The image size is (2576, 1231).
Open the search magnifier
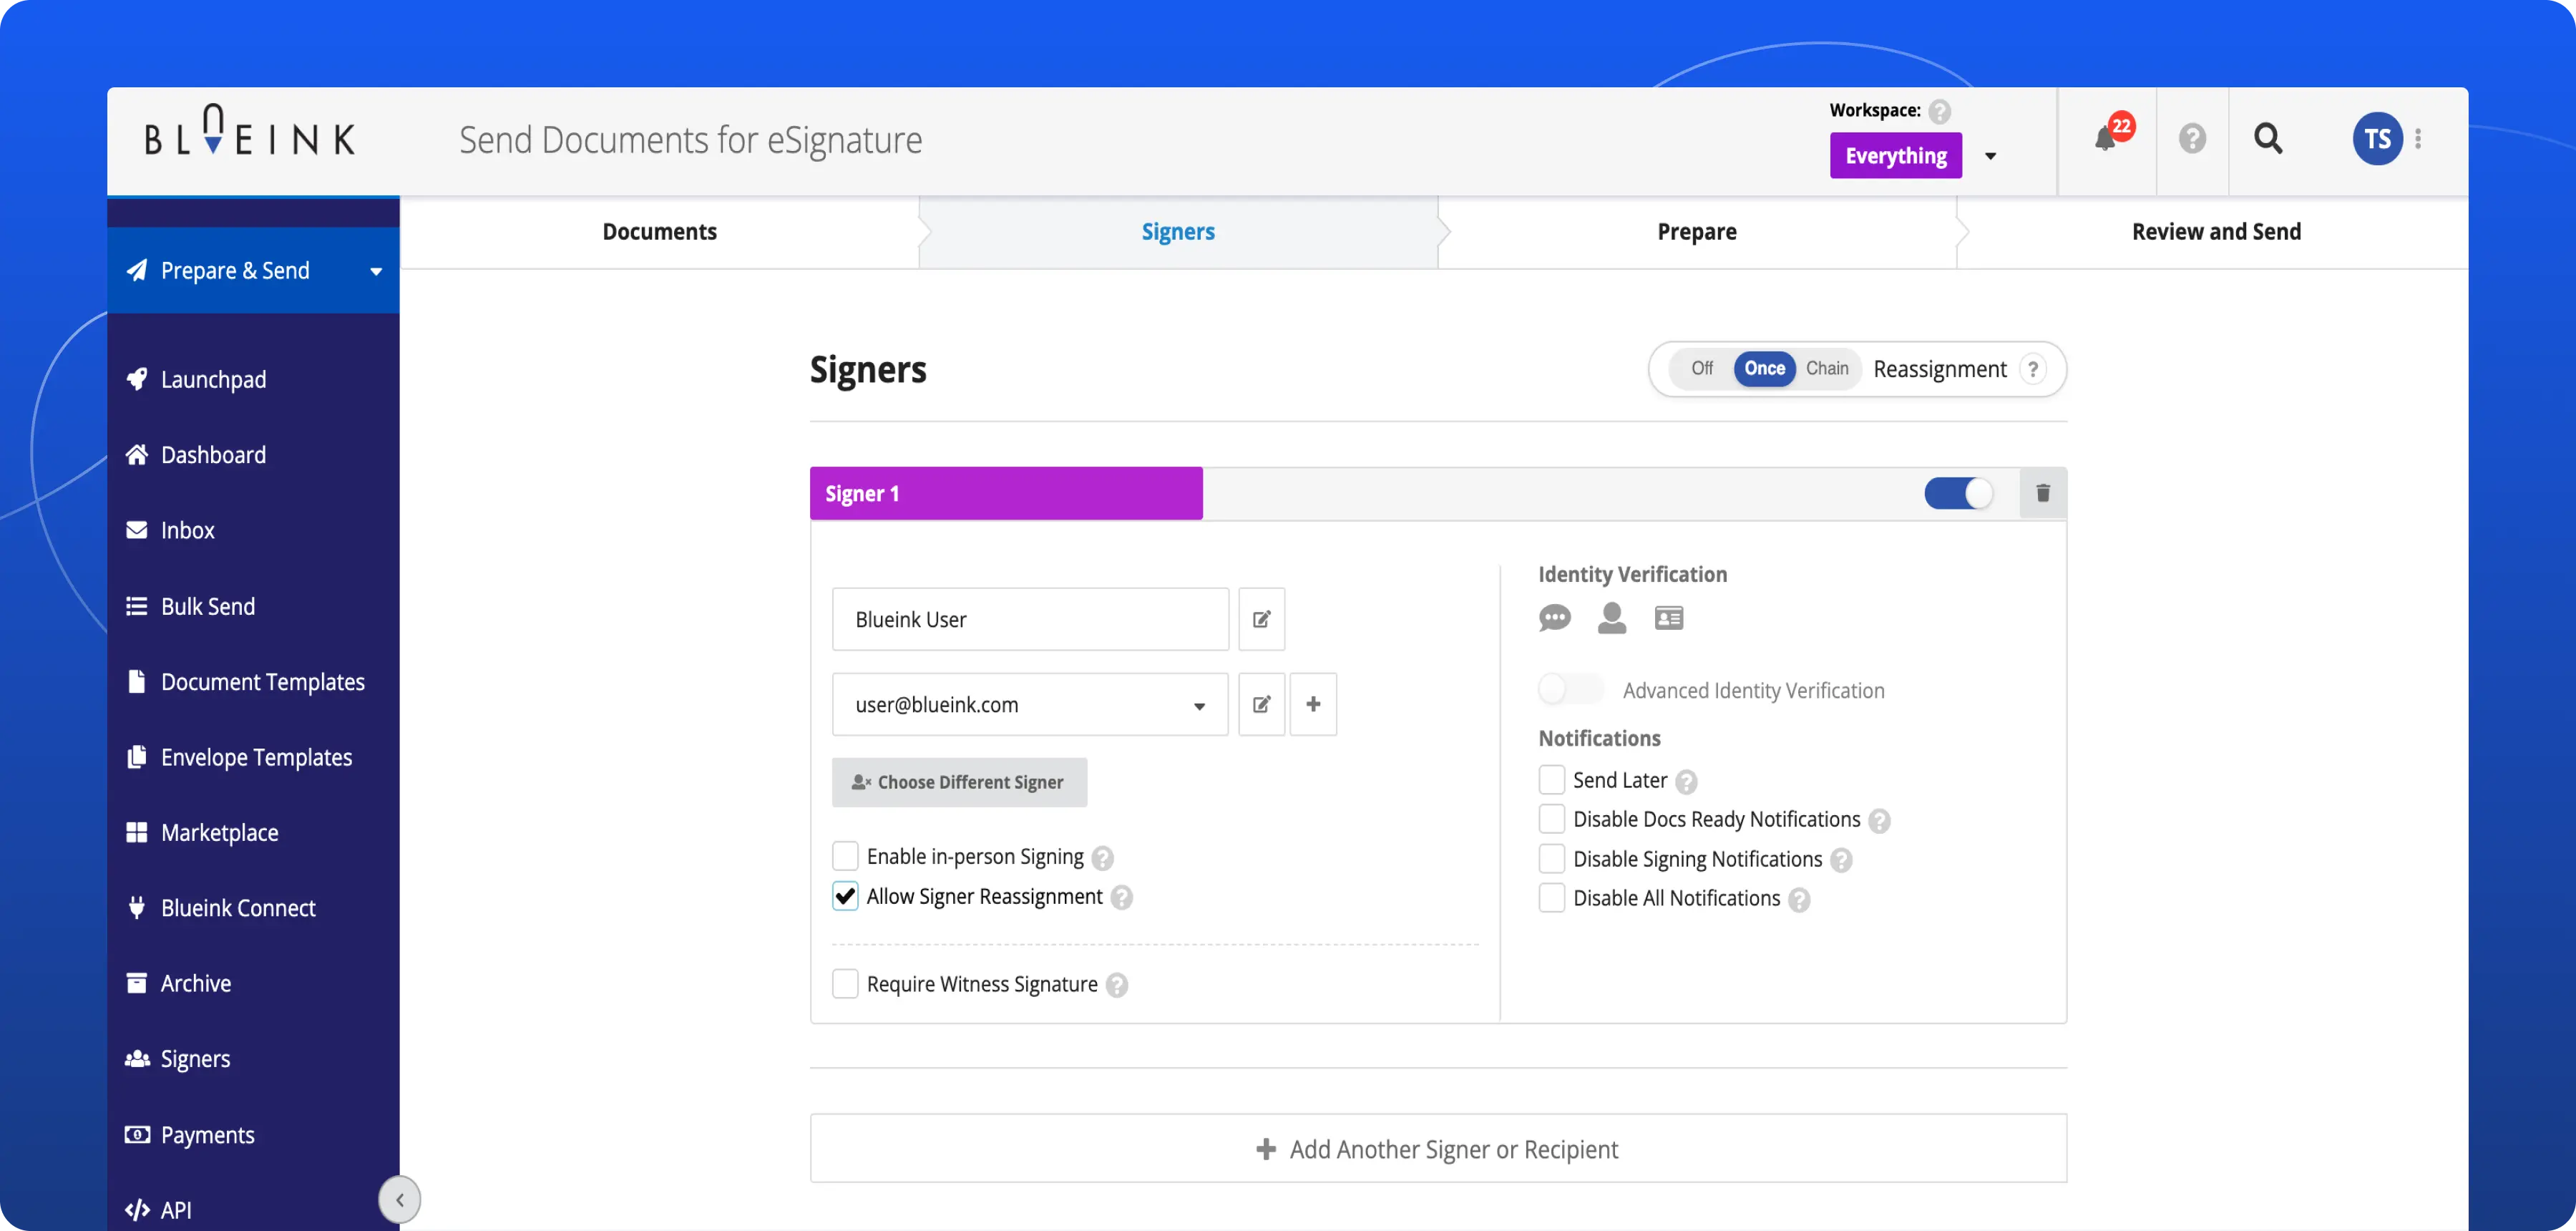(x=2268, y=138)
